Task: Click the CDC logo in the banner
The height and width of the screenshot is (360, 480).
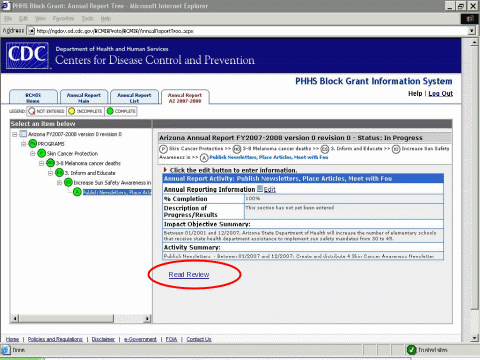Action: point(27,55)
